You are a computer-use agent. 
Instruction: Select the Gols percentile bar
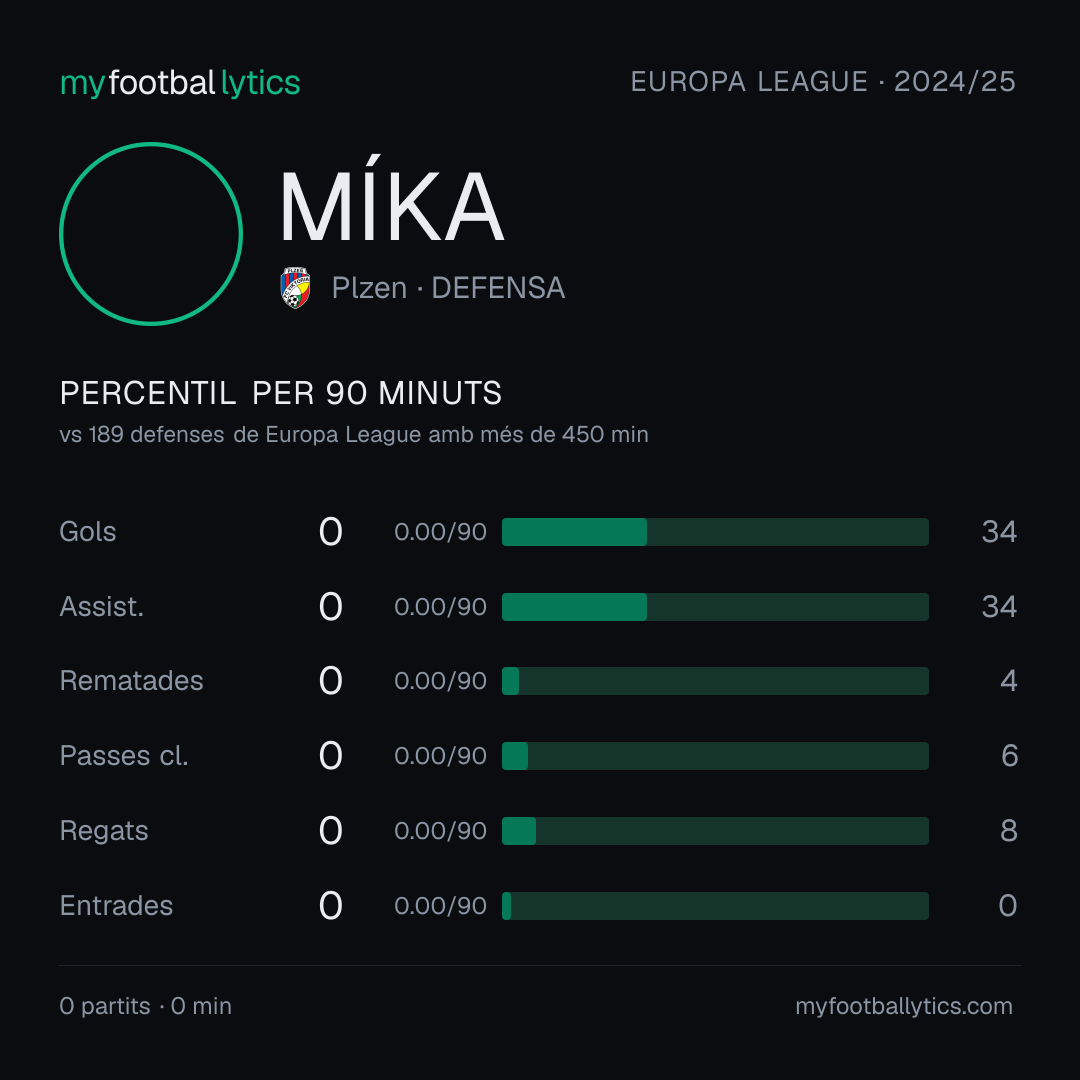click(715, 532)
